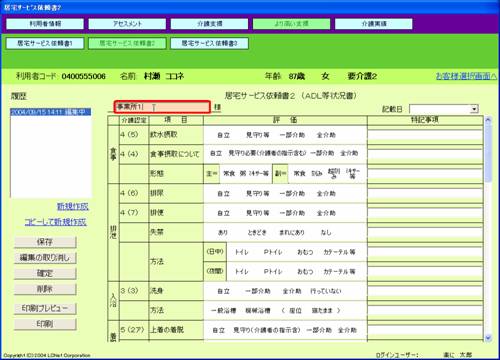Click the 確定 button
Screen dimensions: 500x360
[45, 273]
